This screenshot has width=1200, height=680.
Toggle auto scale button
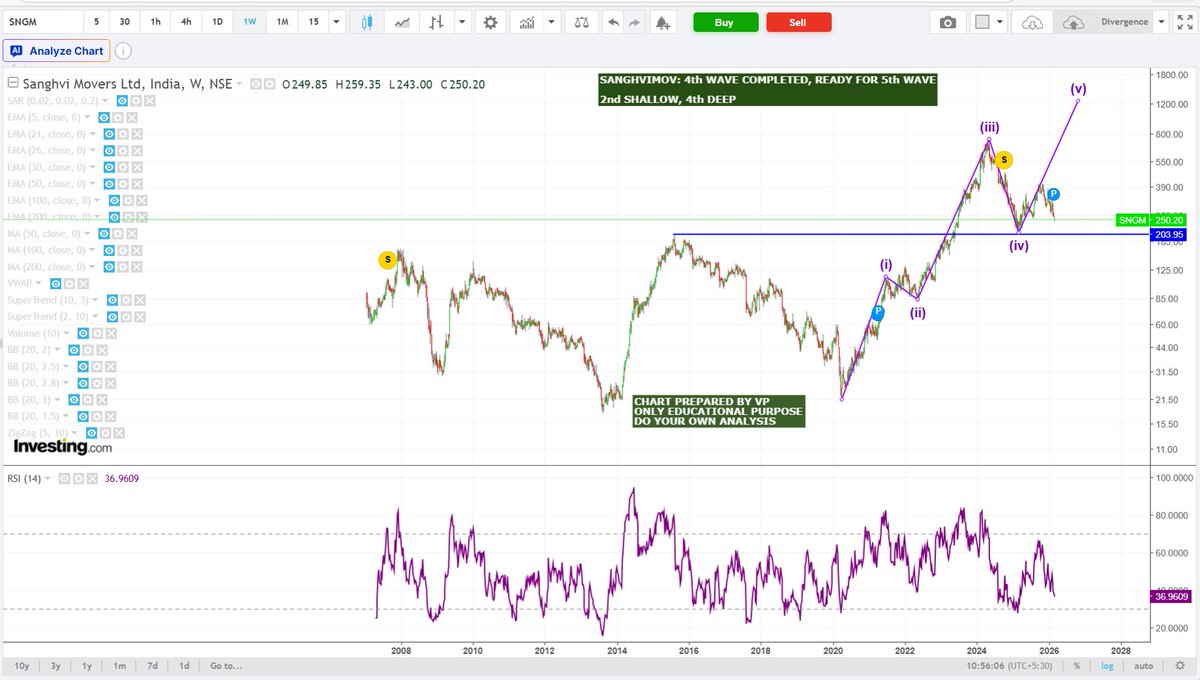pyautogui.click(x=1144, y=666)
